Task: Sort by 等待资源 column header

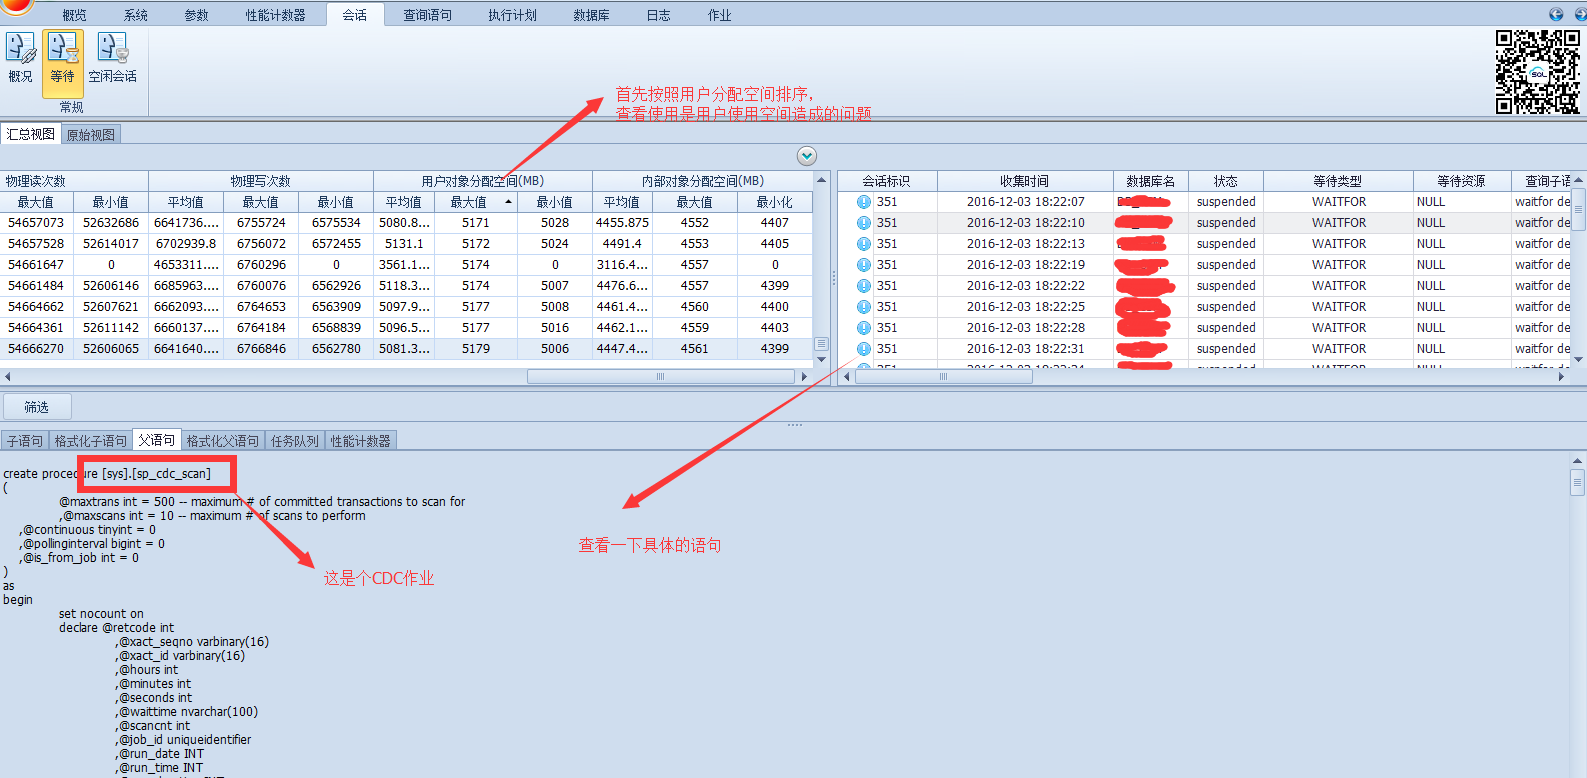Action: click(1462, 181)
